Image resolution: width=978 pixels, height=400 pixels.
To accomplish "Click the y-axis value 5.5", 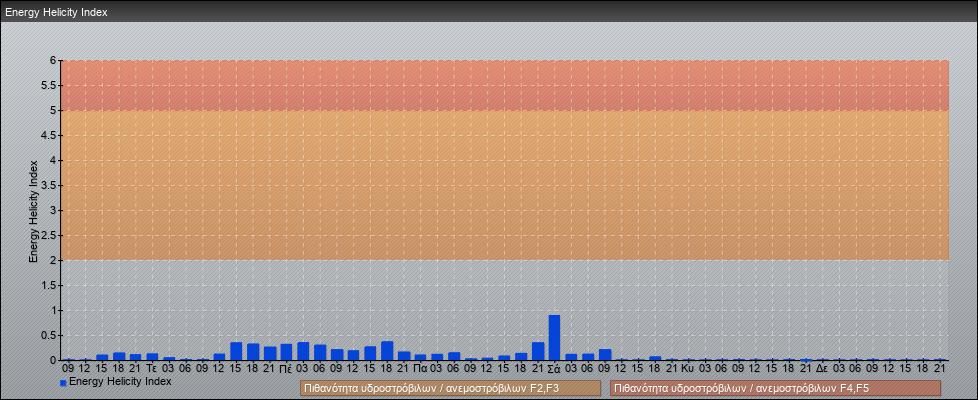I will 50,85.
